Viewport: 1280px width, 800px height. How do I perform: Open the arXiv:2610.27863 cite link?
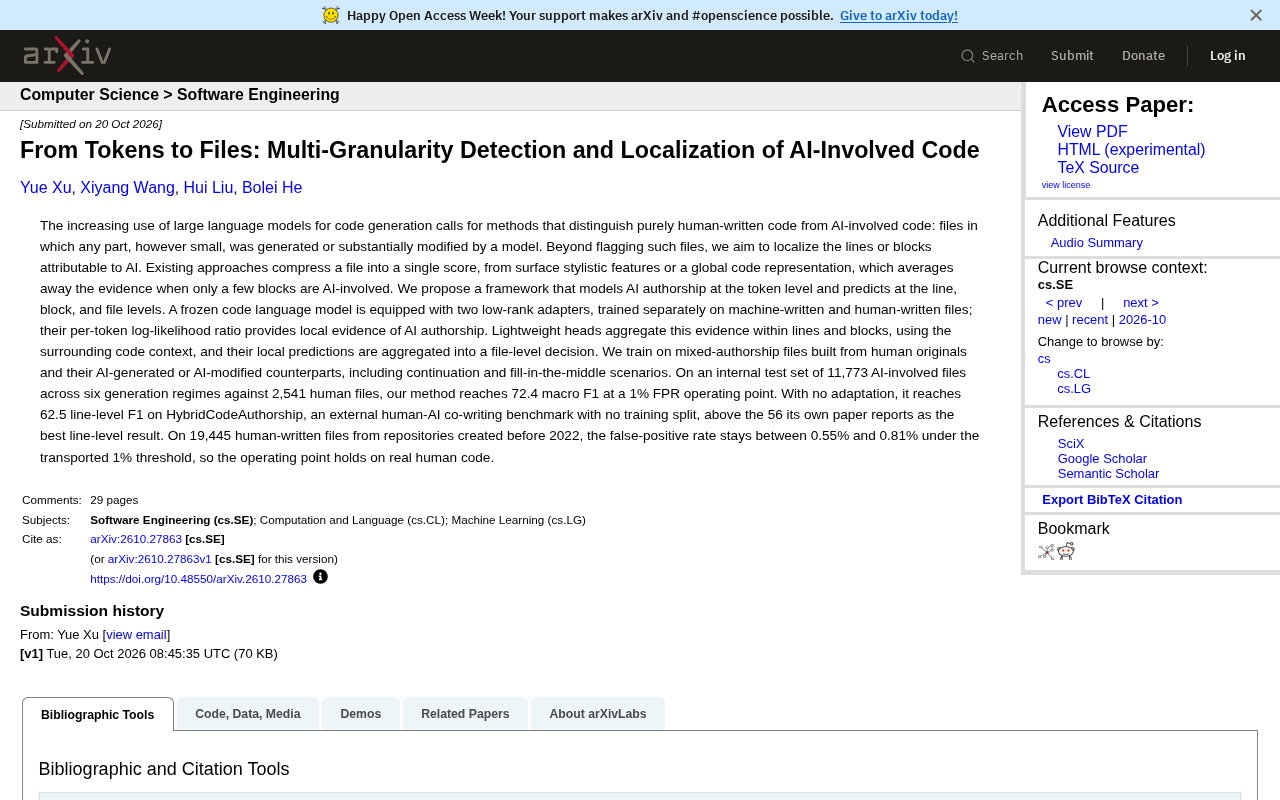136,539
